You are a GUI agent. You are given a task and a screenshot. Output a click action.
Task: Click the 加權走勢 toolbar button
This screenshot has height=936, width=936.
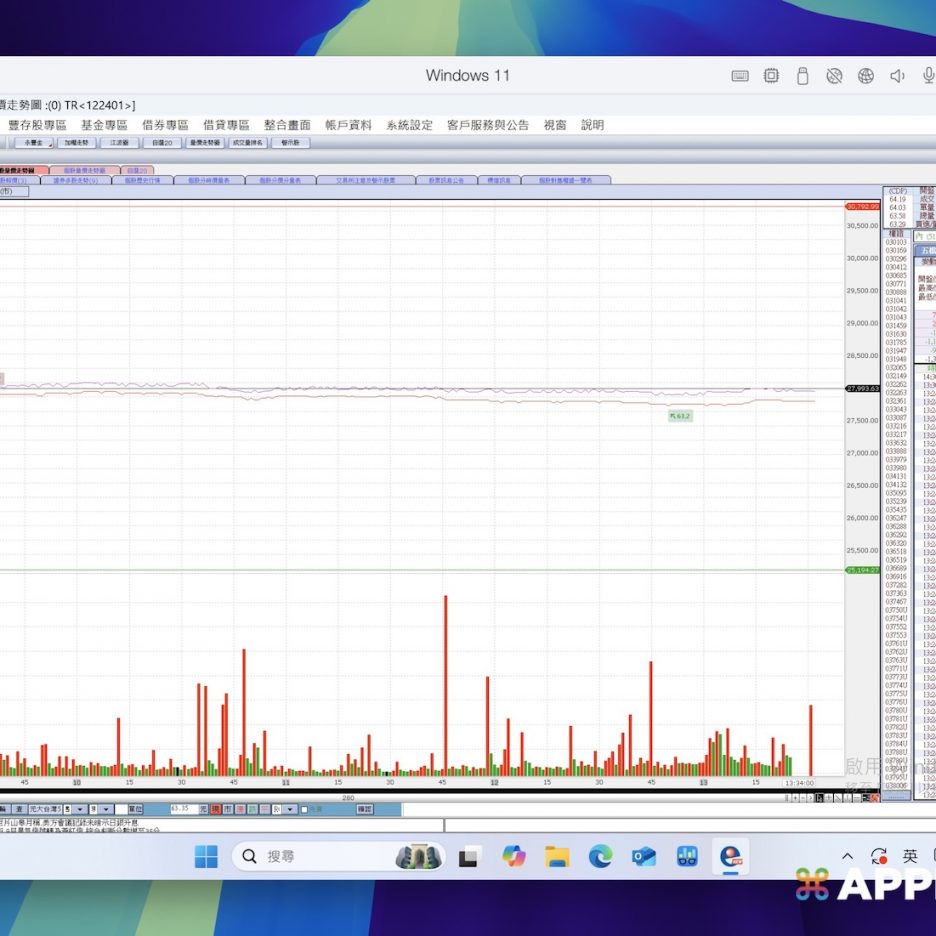coord(77,143)
